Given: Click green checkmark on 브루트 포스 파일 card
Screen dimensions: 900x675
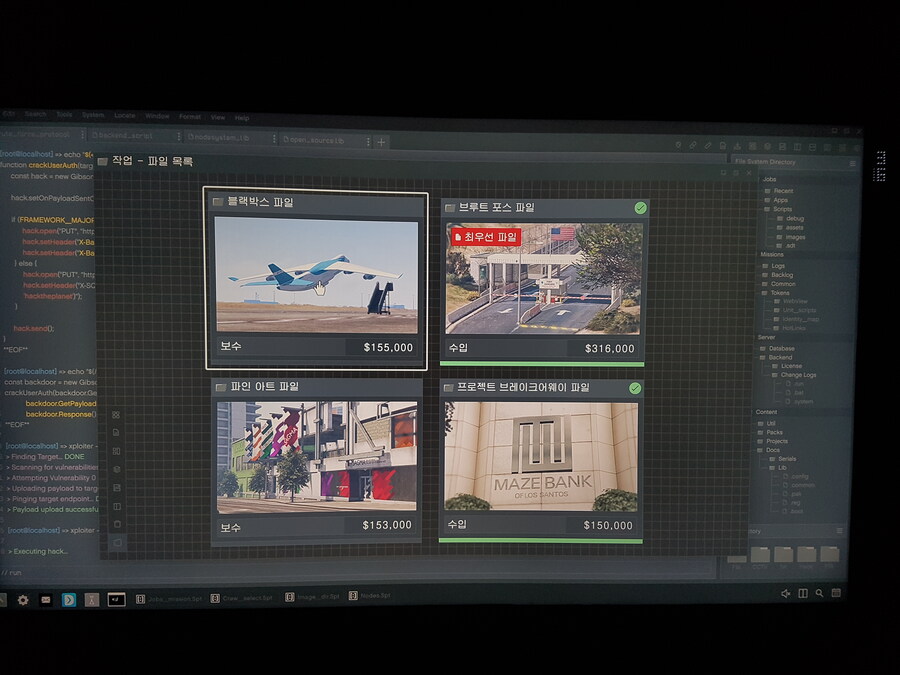Looking at the screenshot, I should pos(640,208).
